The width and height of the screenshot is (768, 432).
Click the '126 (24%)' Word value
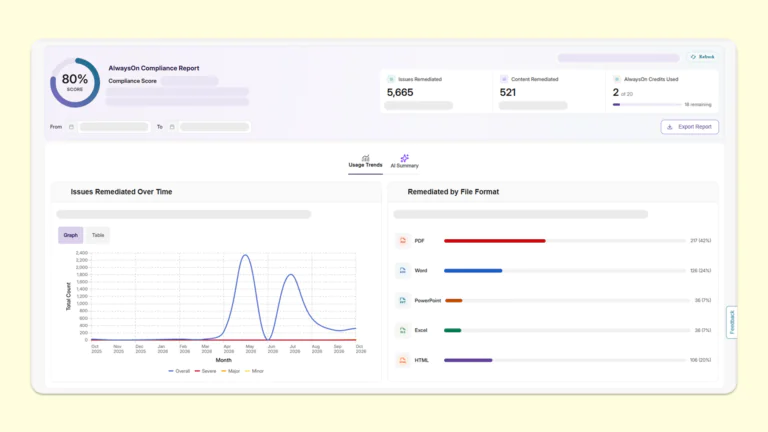coord(700,270)
